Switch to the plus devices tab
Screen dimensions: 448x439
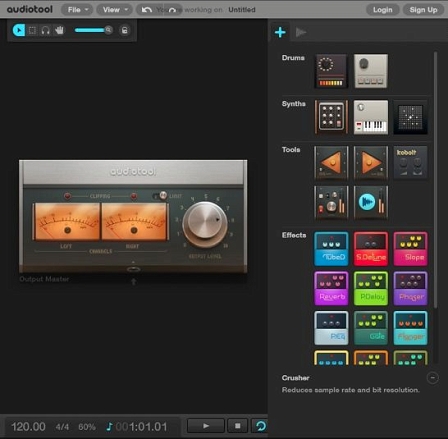tap(280, 32)
